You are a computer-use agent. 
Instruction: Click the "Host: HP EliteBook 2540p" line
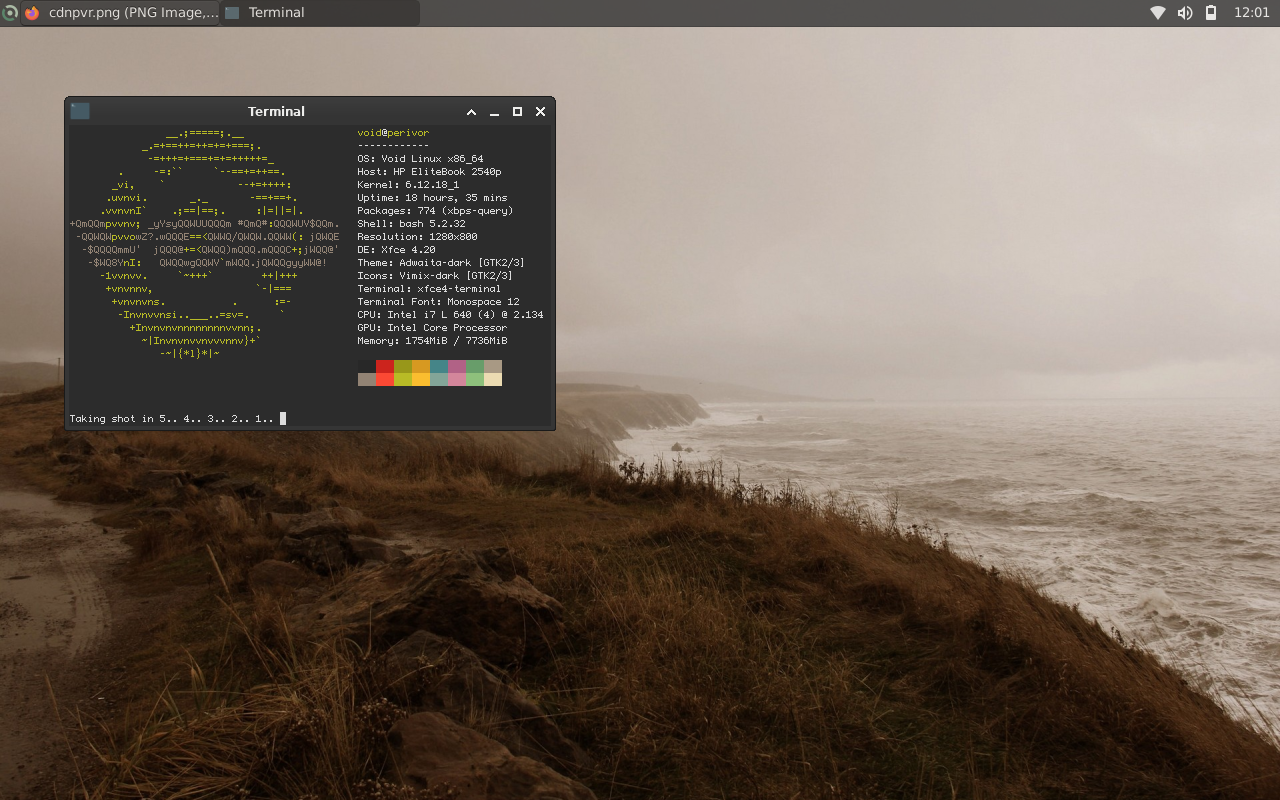[x=429, y=172]
